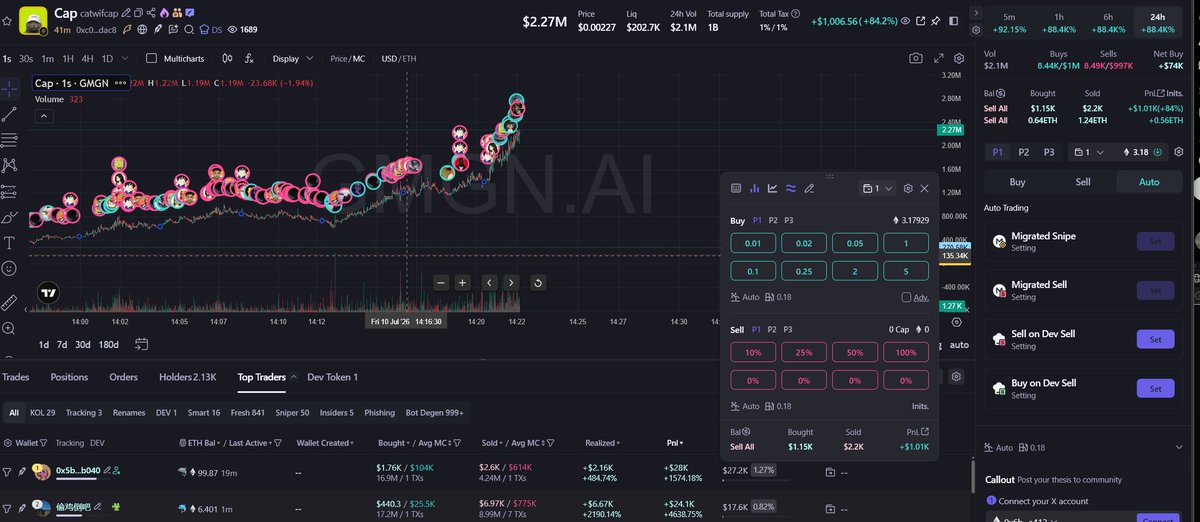Filter traders by Sniper 50
The image size is (1200, 522).
click(291, 412)
